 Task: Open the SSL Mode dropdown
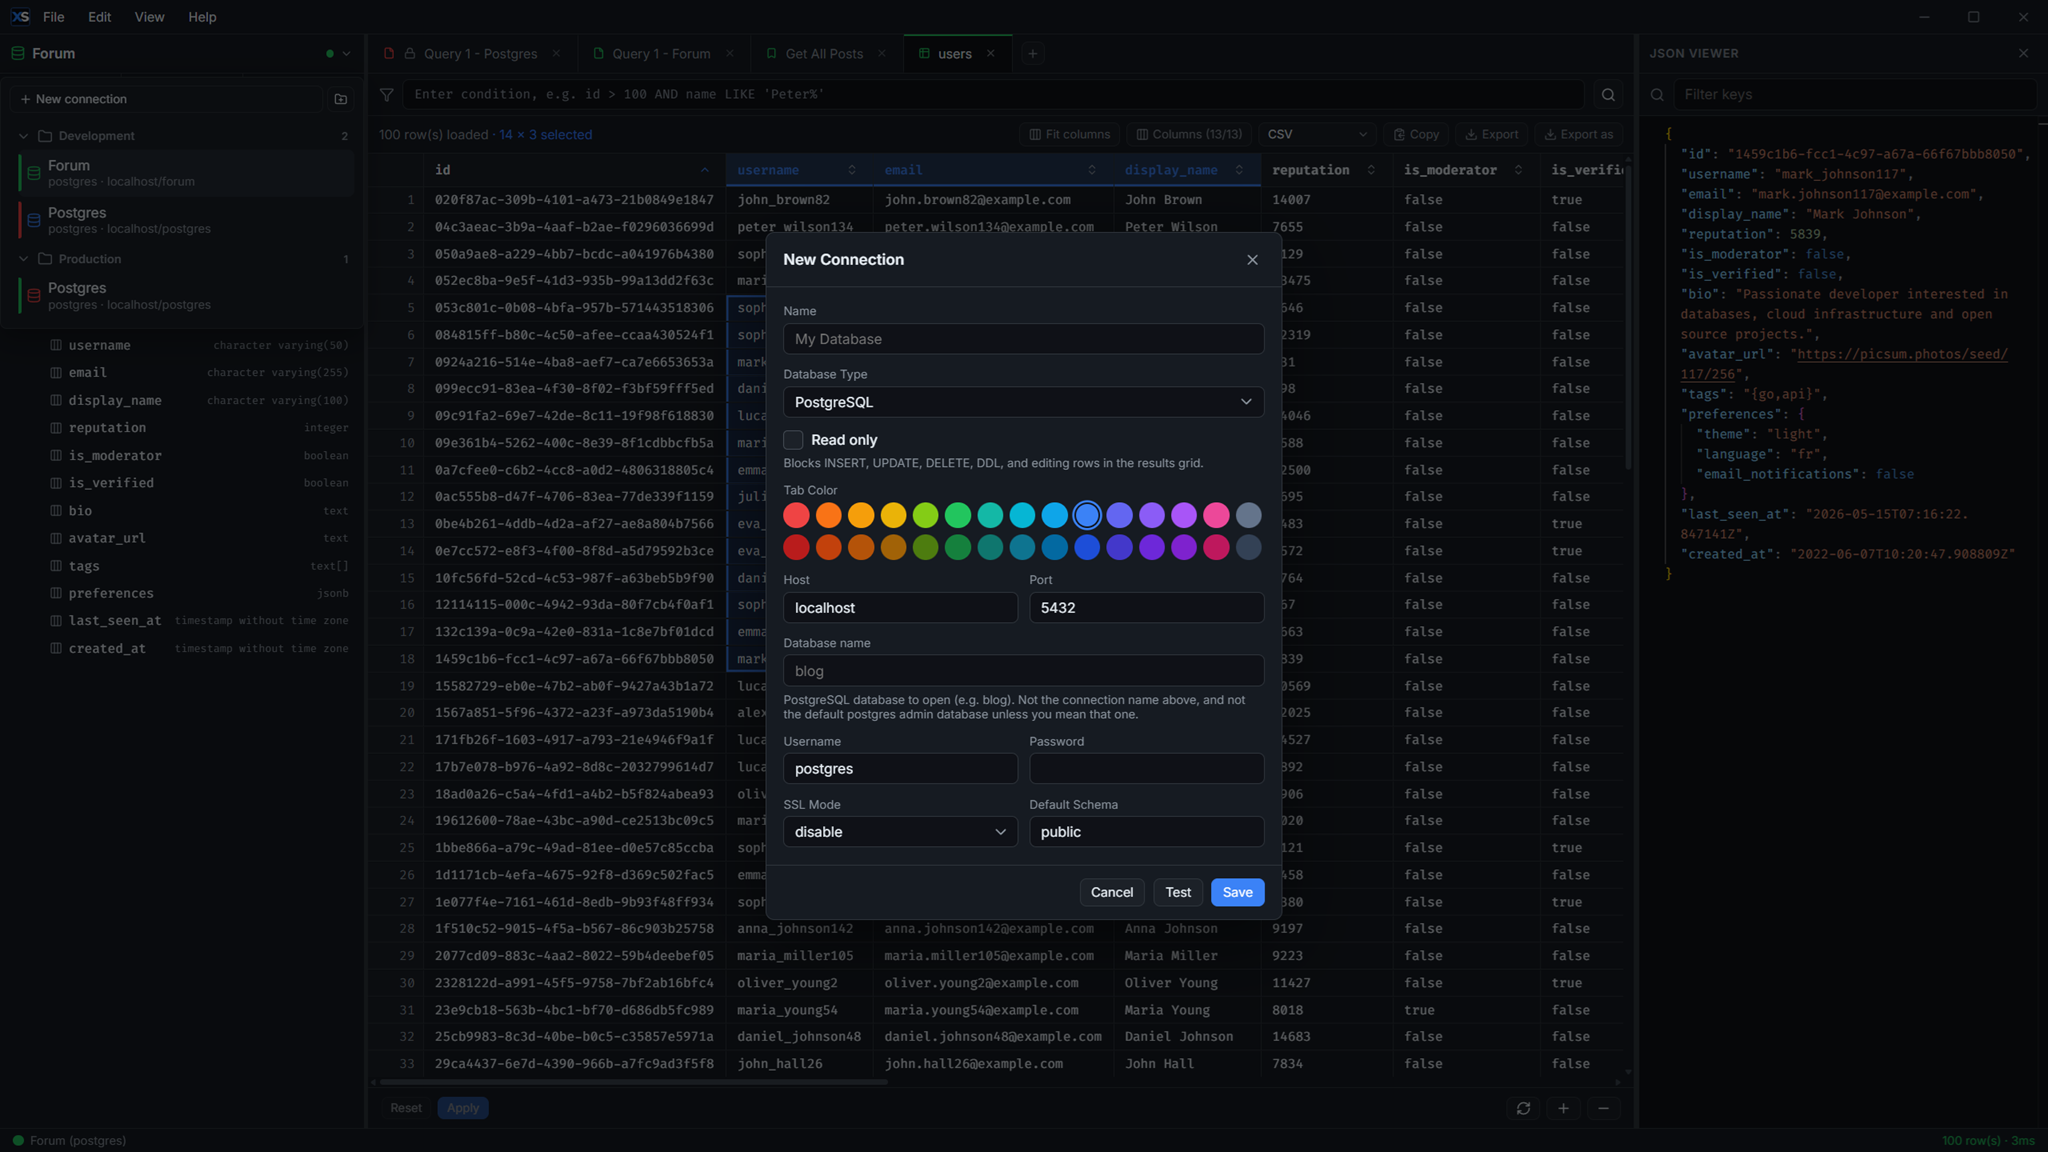coord(900,832)
